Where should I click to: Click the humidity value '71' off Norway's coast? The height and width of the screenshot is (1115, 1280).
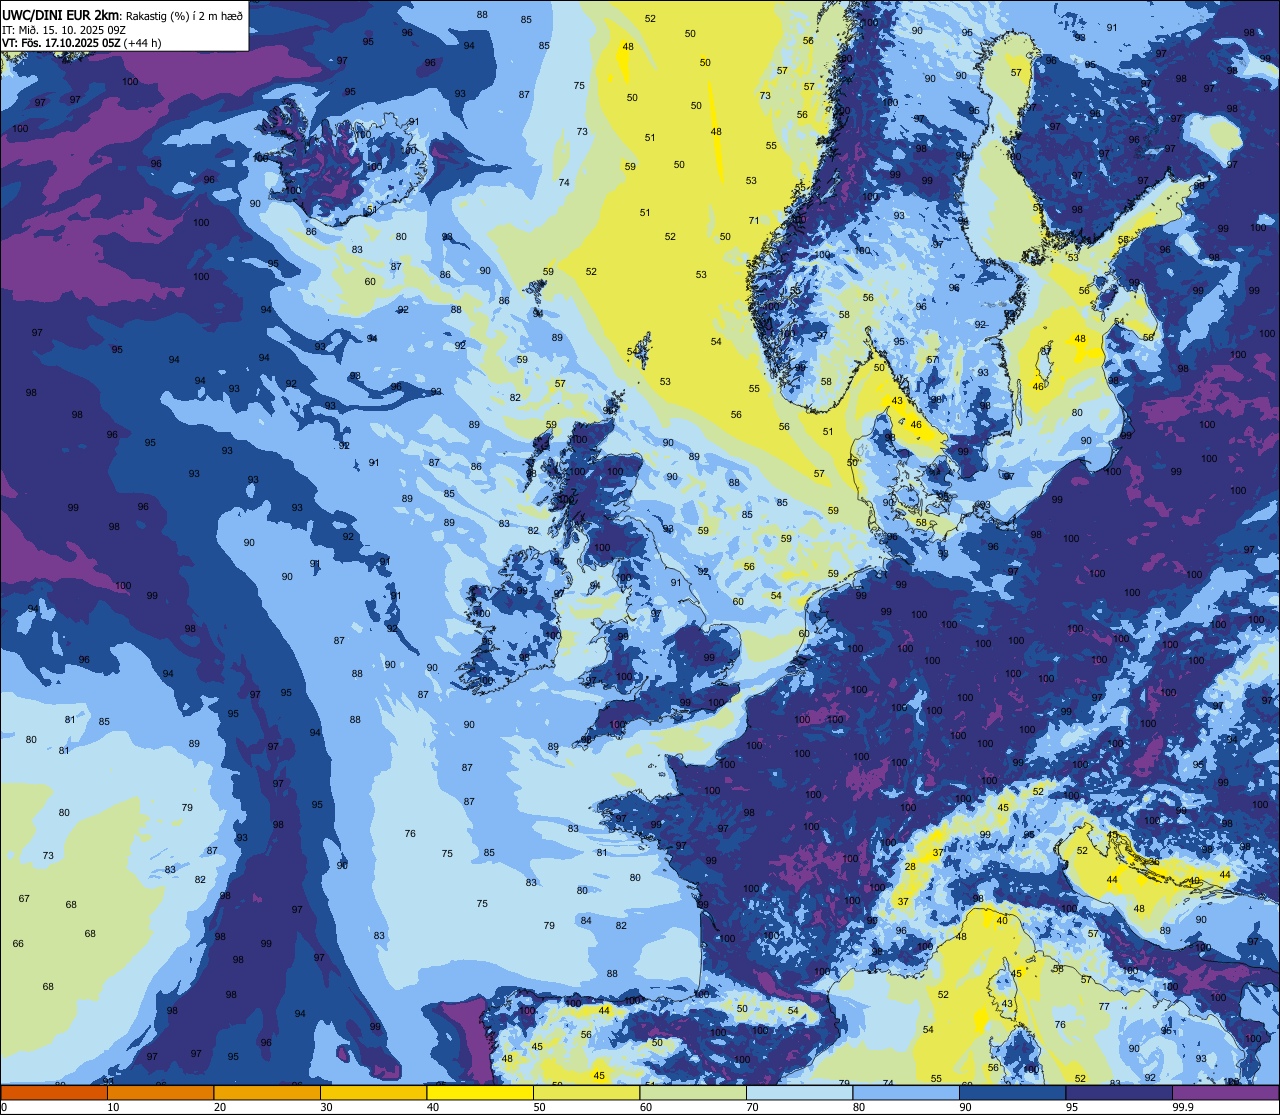[x=755, y=221]
